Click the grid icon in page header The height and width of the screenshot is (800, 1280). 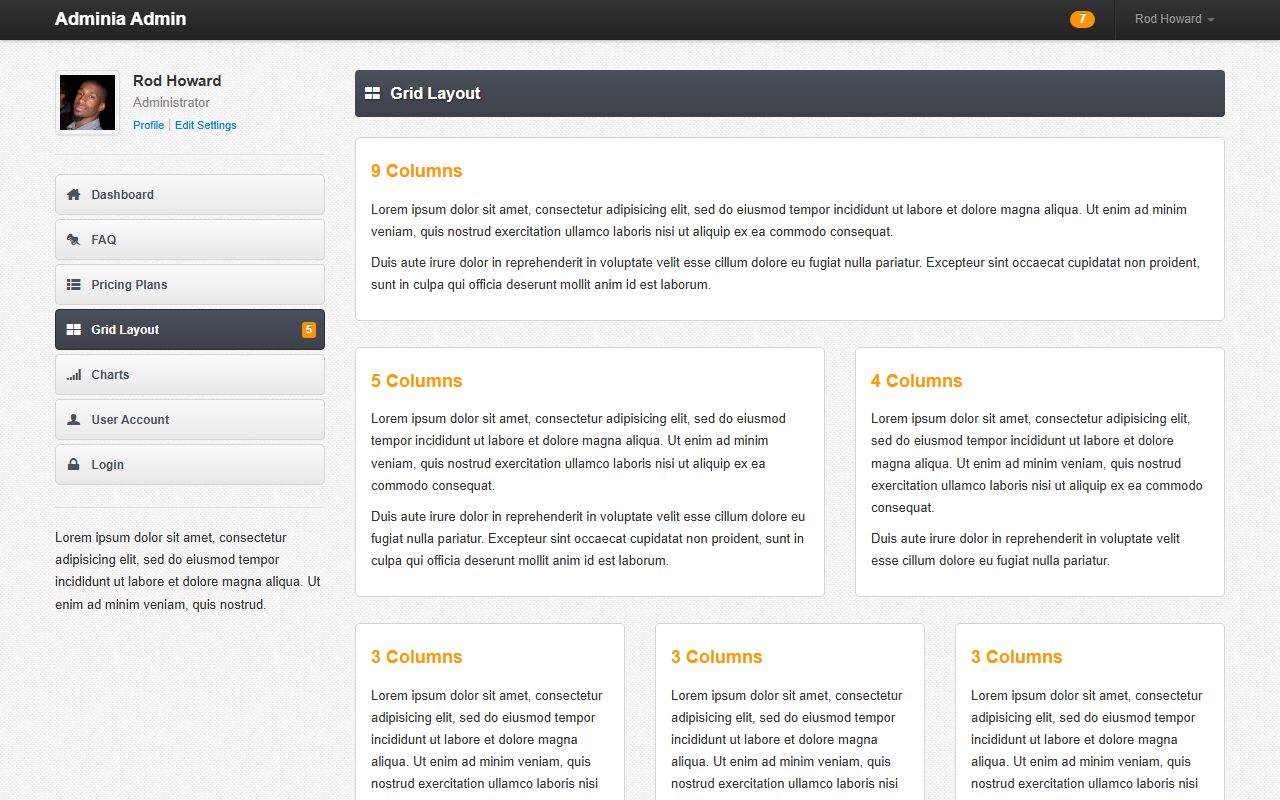pyautogui.click(x=372, y=93)
